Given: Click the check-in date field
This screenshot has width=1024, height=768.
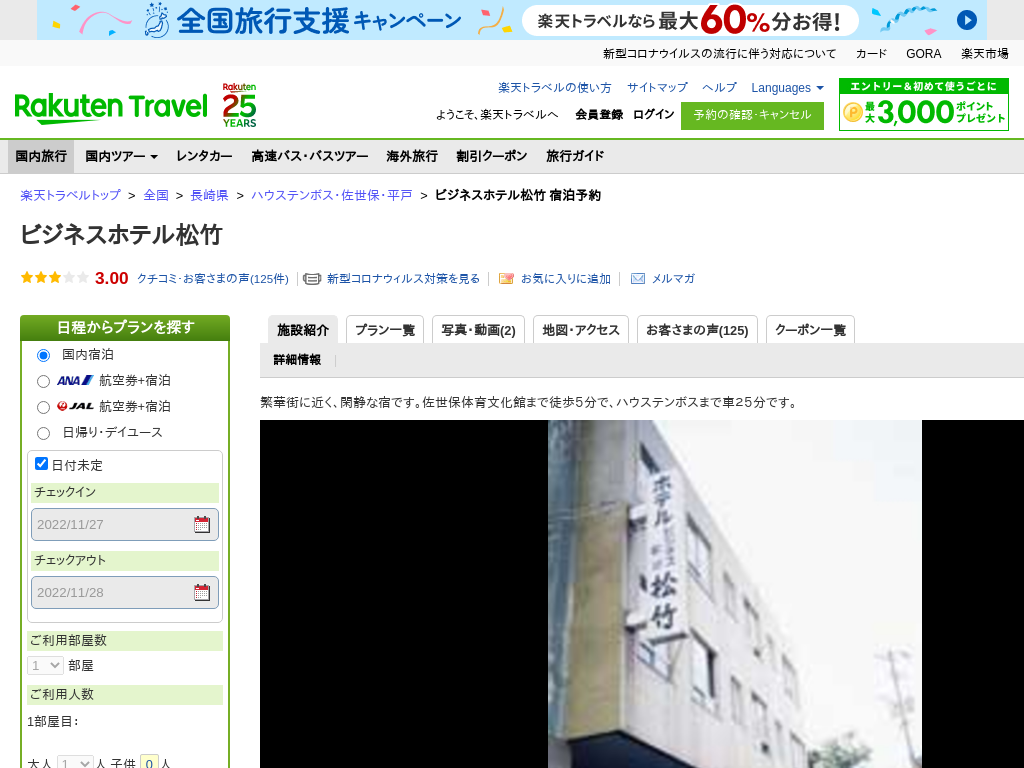Looking at the screenshot, I should [125, 524].
